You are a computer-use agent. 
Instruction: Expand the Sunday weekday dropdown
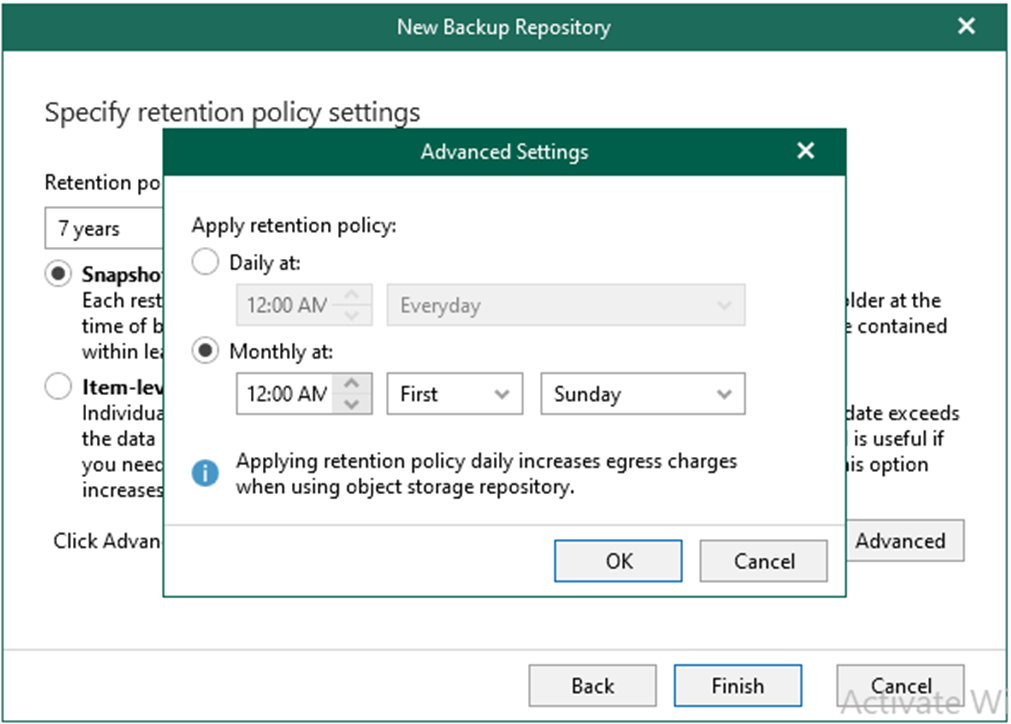click(x=642, y=394)
